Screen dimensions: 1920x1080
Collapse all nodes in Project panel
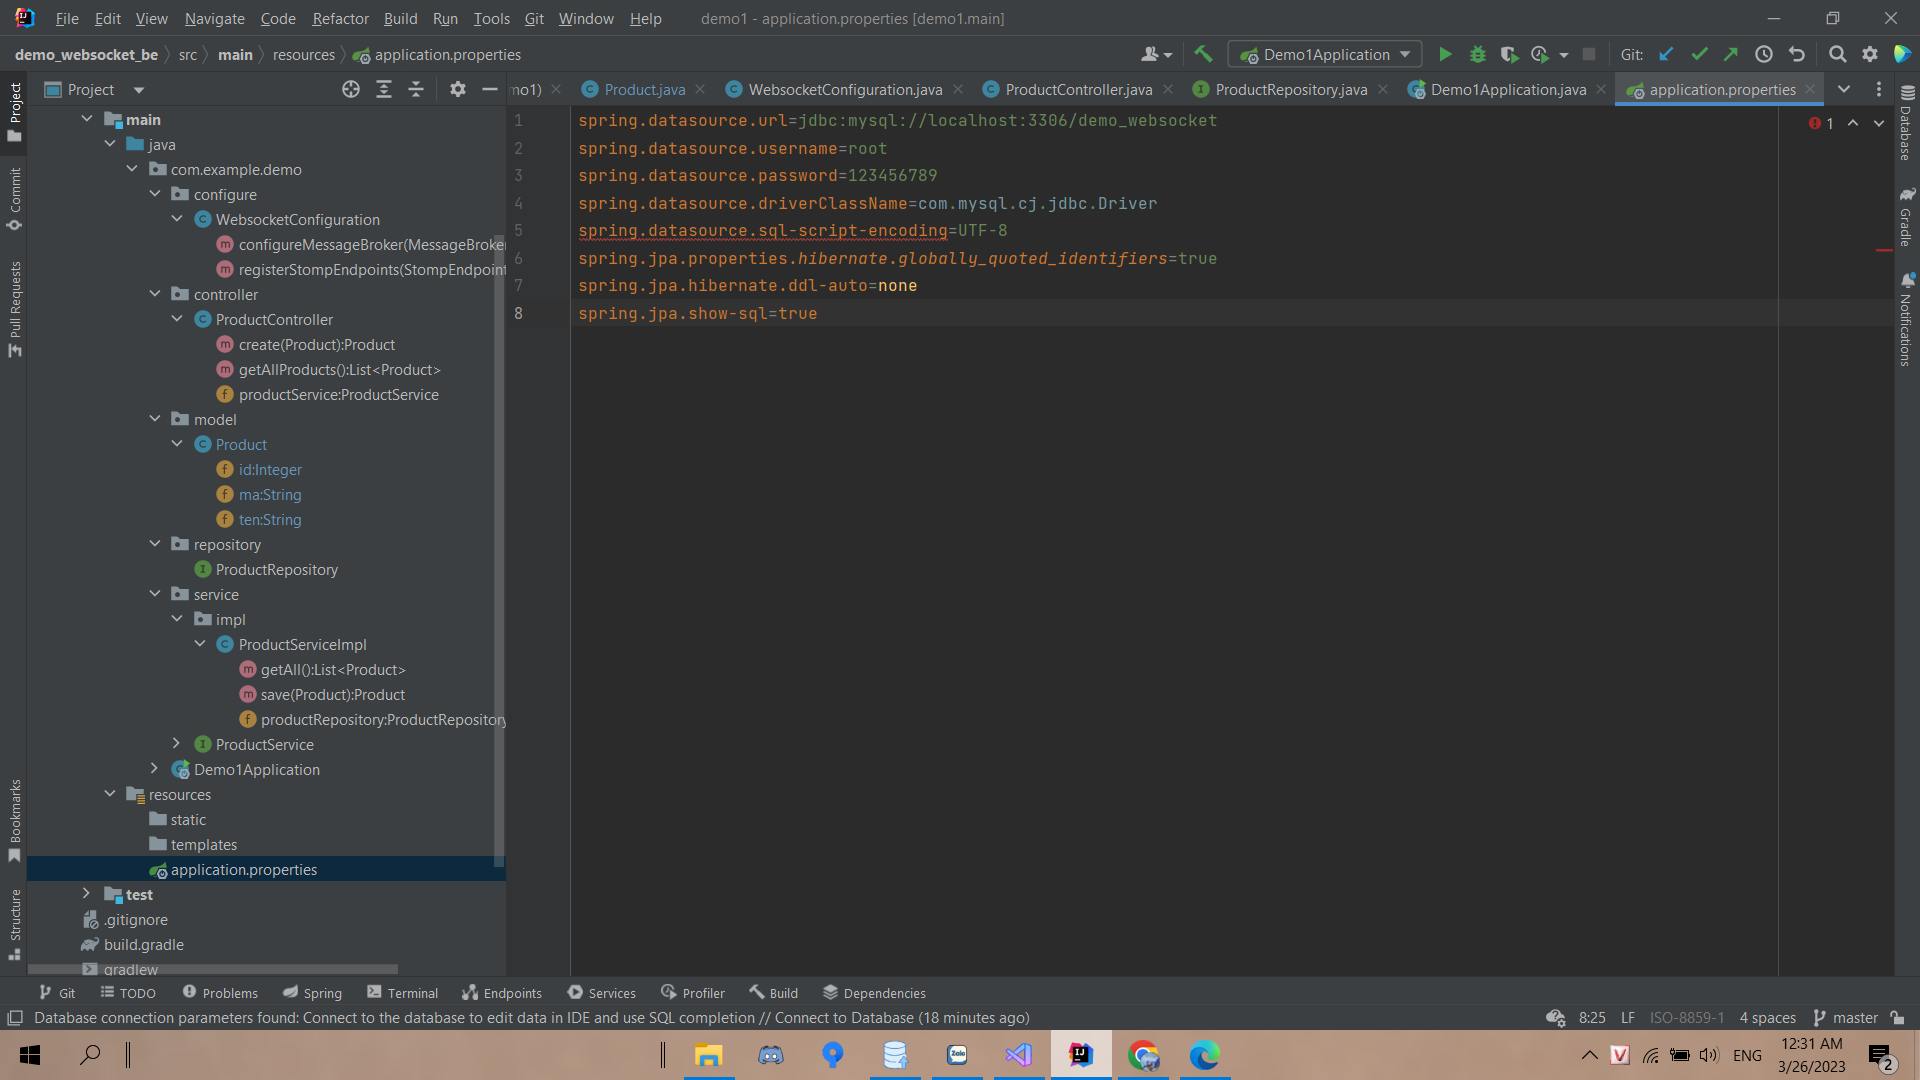click(416, 90)
